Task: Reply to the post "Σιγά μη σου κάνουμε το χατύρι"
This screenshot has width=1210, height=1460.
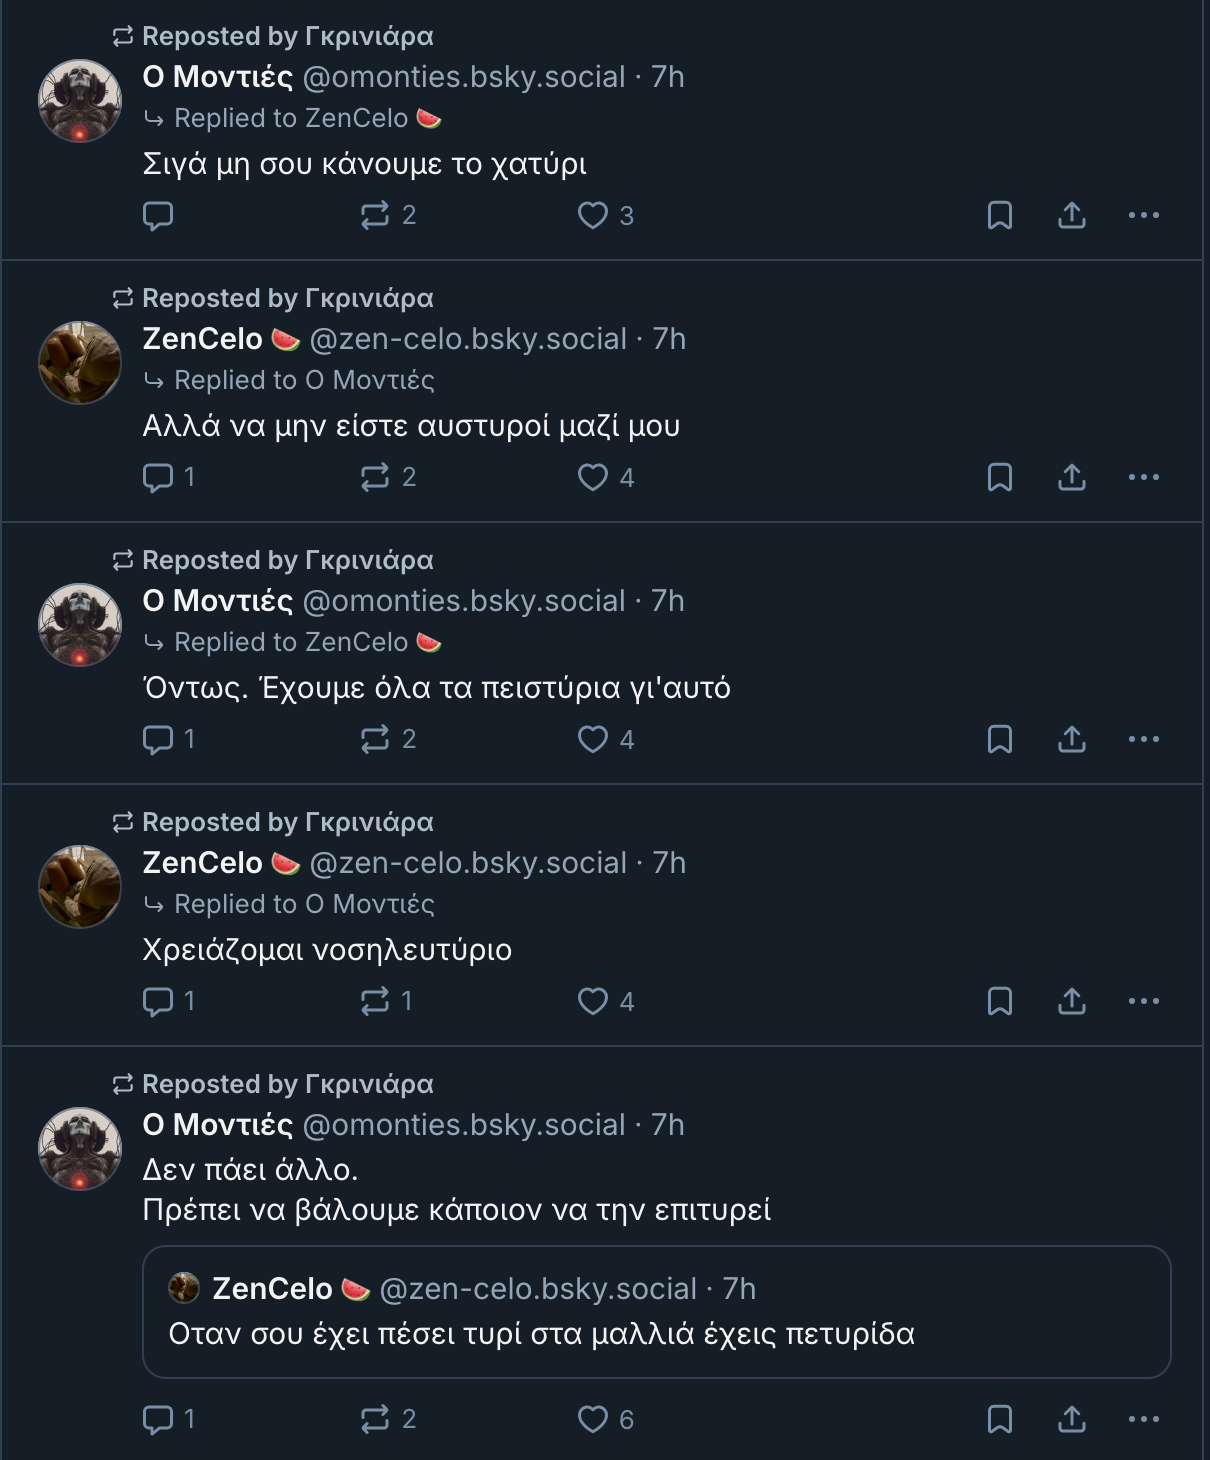Action: point(158,215)
